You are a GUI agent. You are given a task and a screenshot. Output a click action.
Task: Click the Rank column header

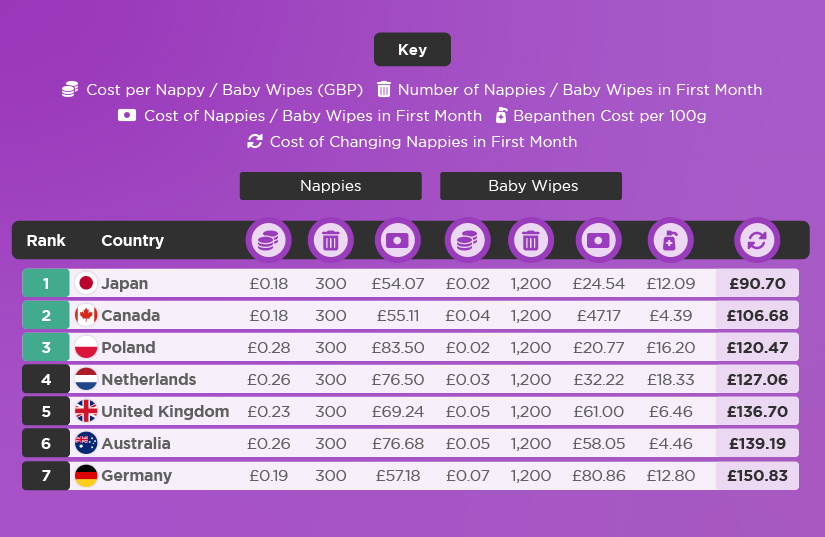(46, 240)
